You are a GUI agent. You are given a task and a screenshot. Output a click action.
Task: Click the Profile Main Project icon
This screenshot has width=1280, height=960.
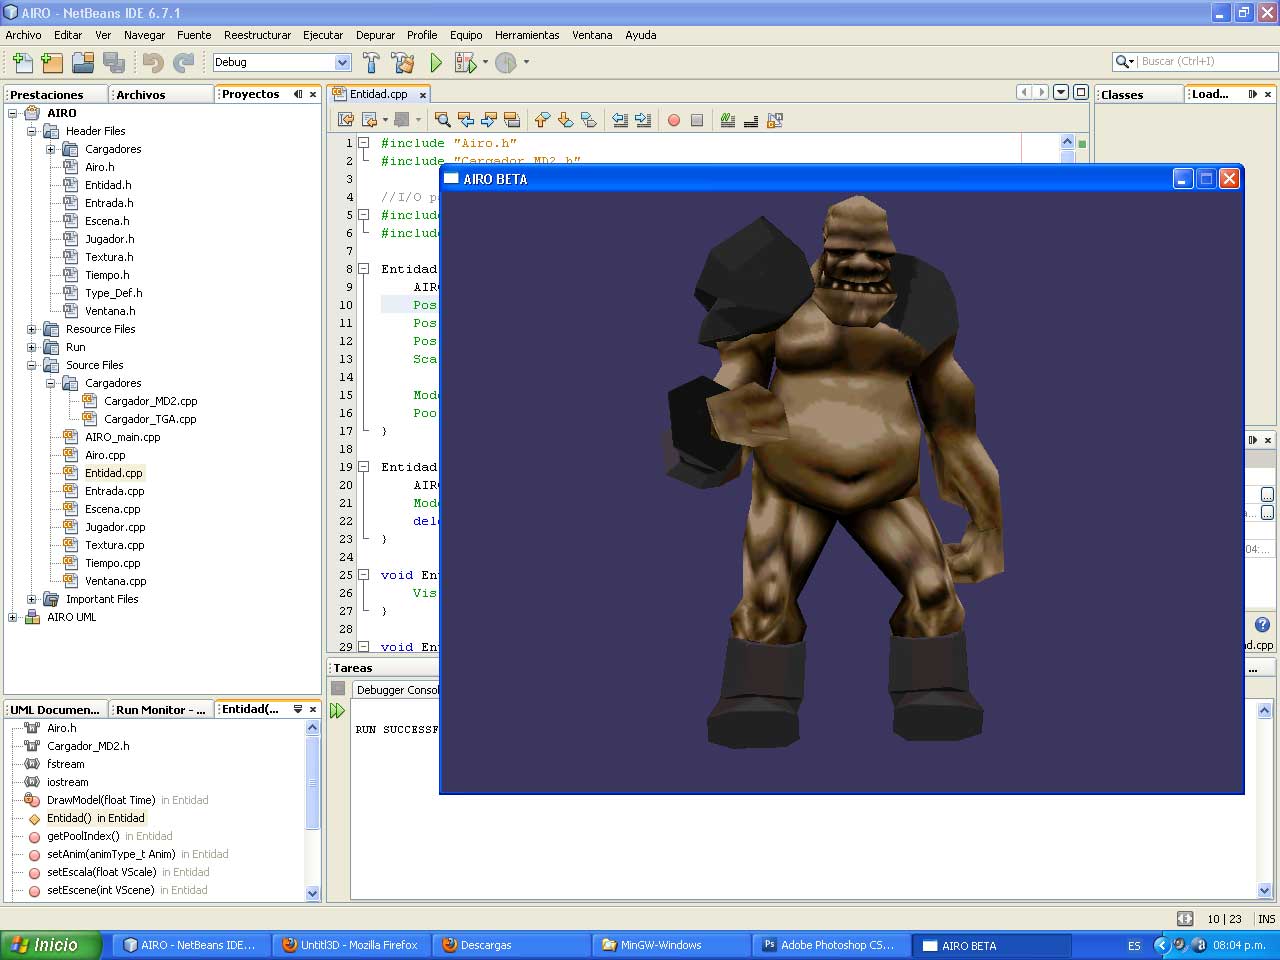click(x=506, y=62)
